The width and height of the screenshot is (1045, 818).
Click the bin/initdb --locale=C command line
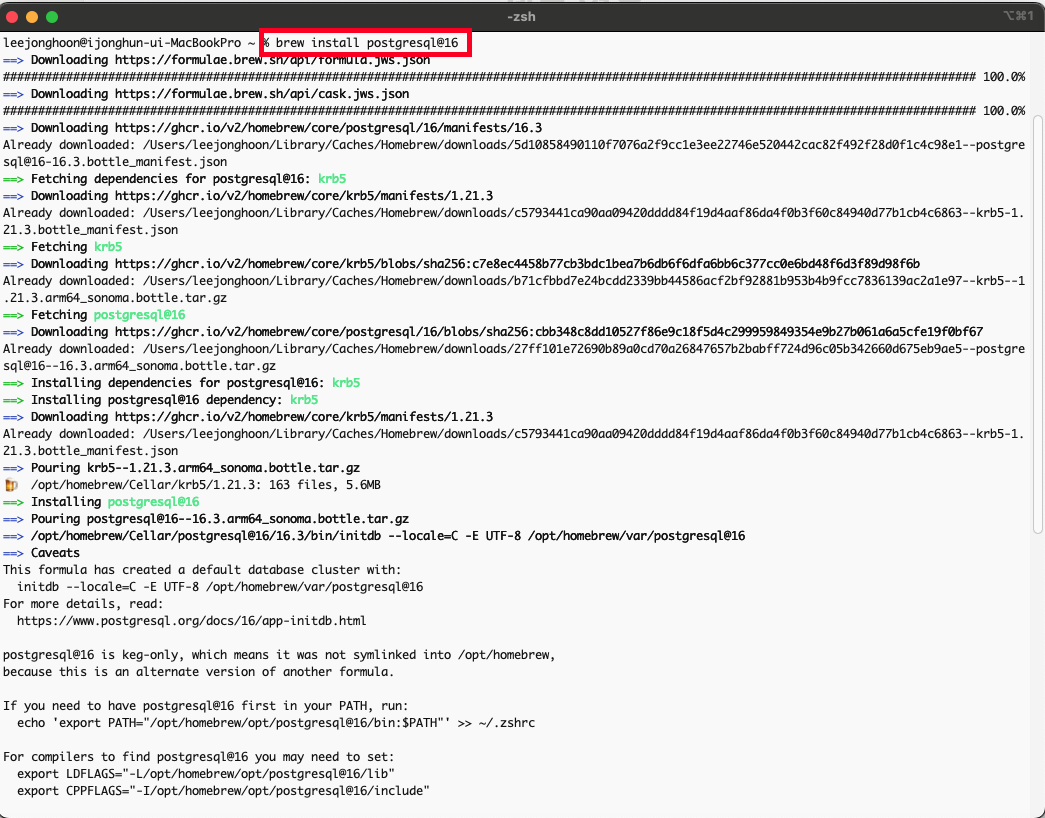(374, 536)
